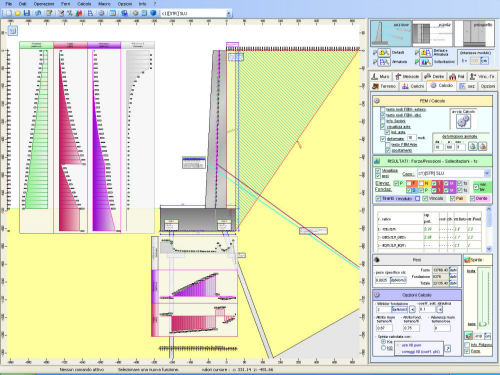Select the Kd radio button
The image size is (500, 375).
pyautogui.click(x=383, y=348)
